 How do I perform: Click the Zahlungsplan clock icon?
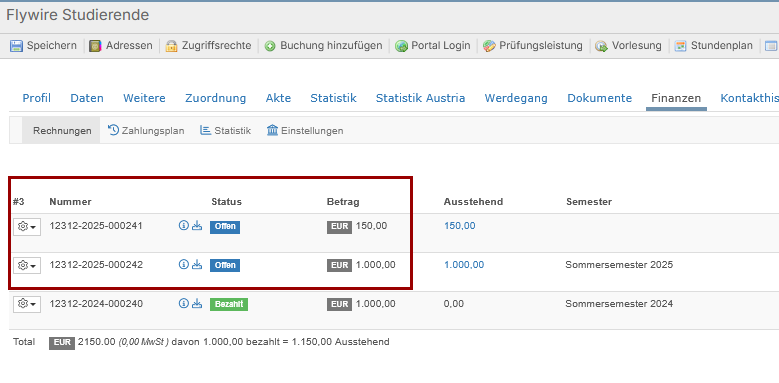click(x=114, y=130)
